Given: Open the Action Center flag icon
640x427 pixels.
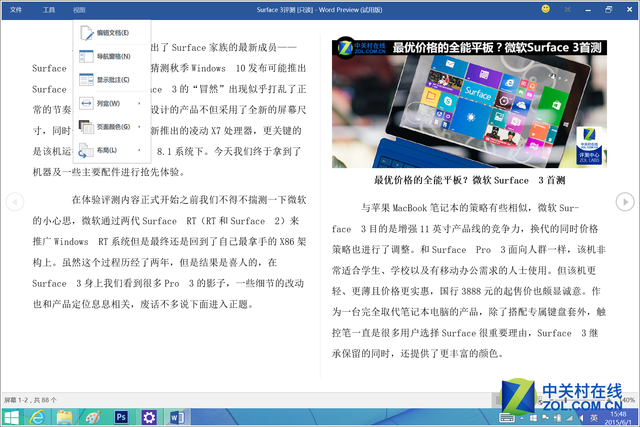Looking at the screenshot, I should click(x=545, y=418).
